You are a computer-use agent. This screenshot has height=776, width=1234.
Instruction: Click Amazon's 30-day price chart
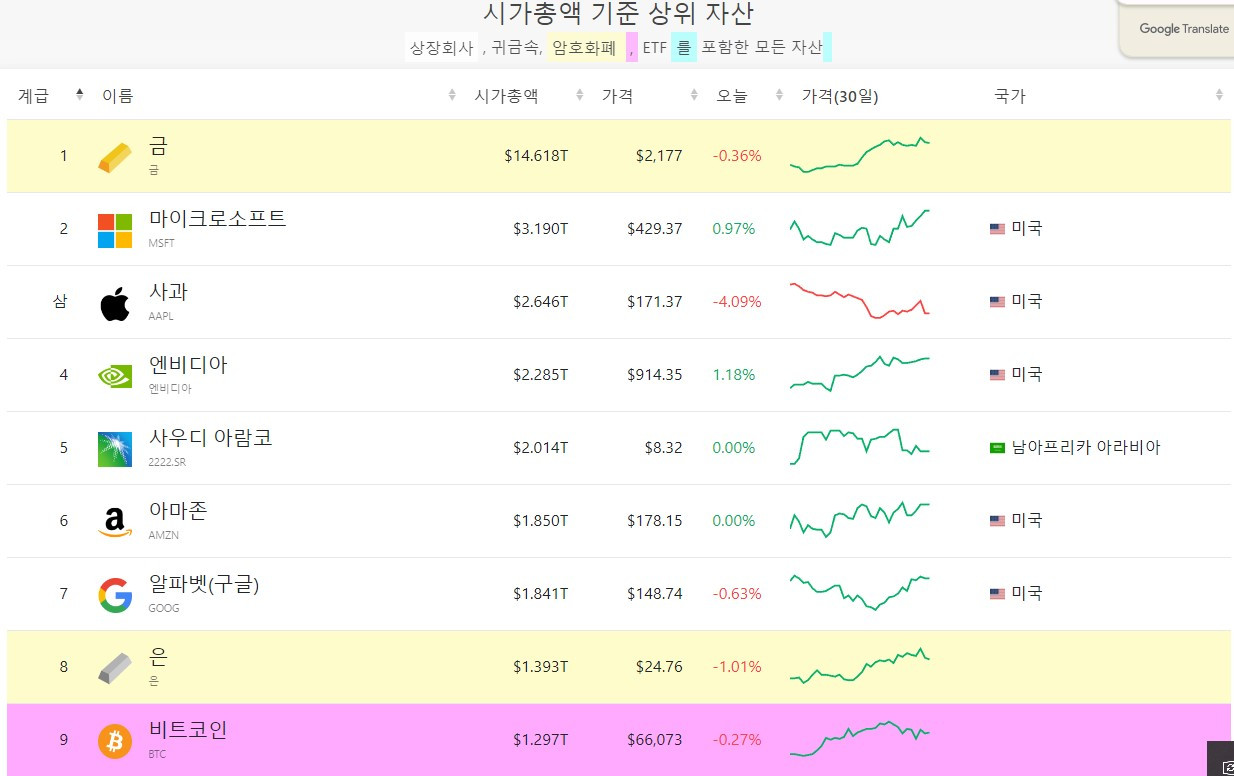point(860,520)
